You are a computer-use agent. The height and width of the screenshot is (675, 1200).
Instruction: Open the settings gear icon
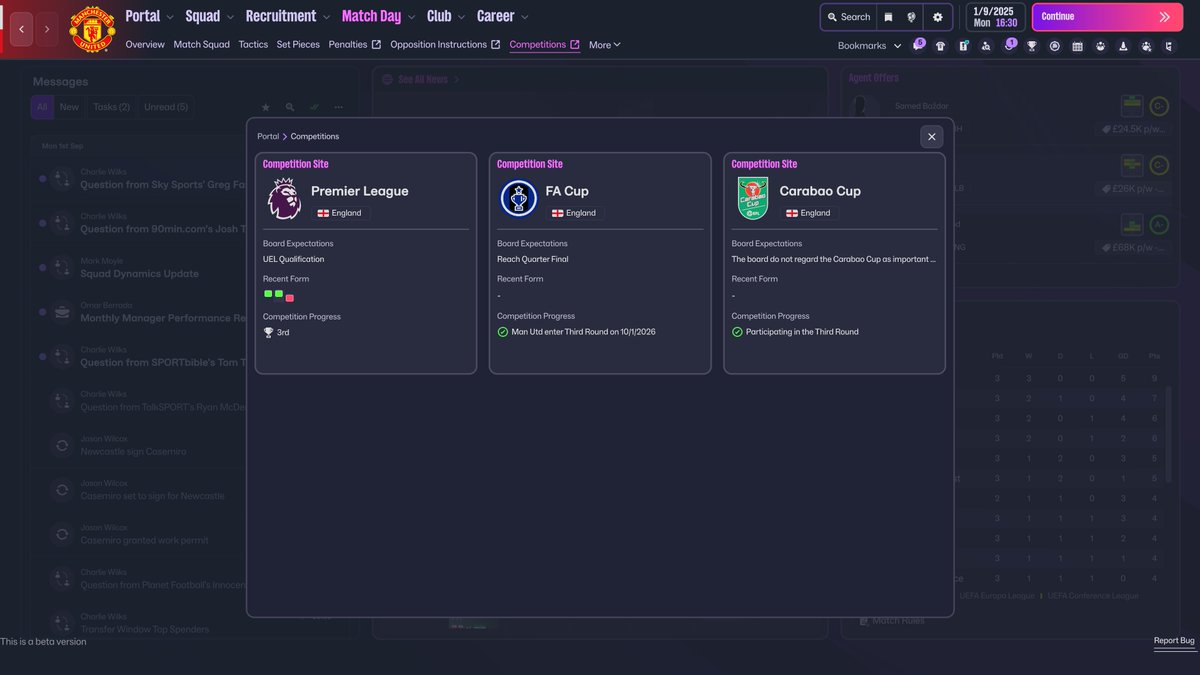[937, 17]
